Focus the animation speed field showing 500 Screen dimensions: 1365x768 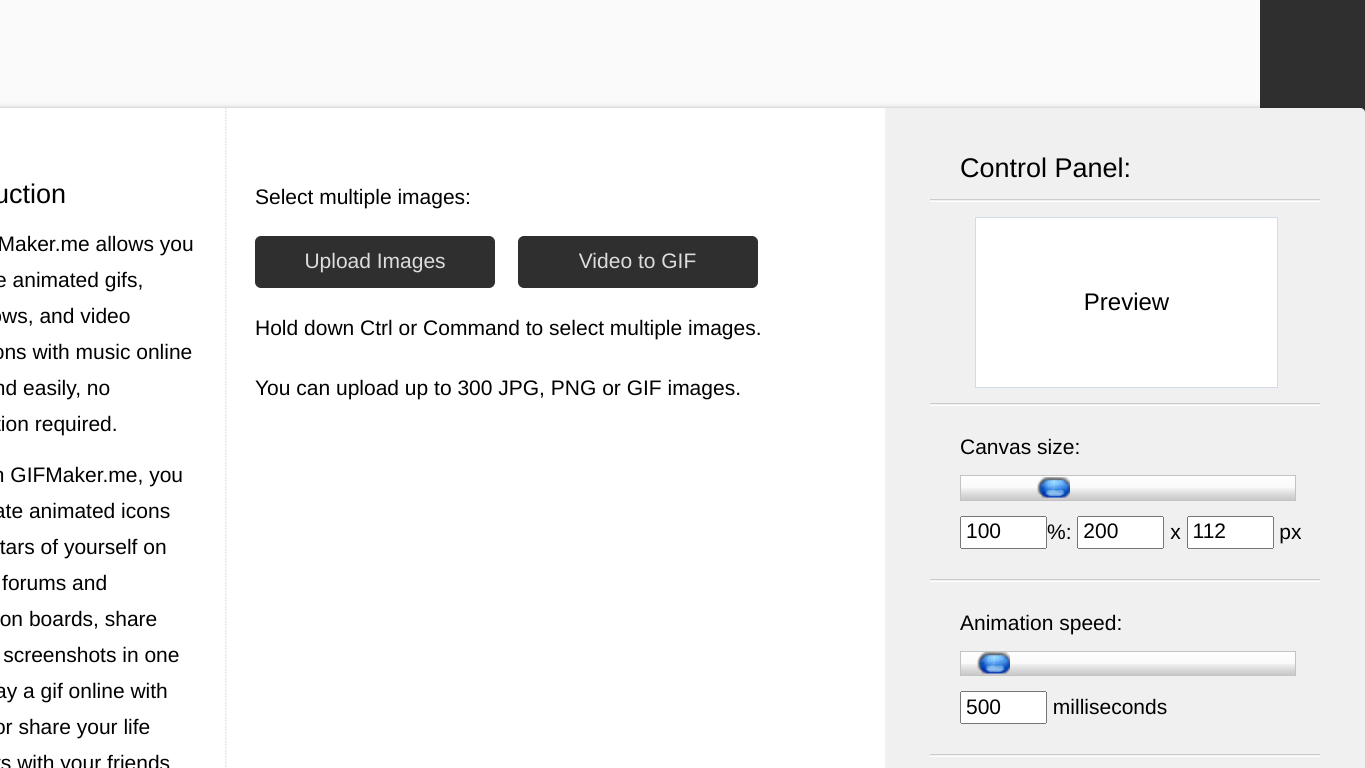click(1003, 707)
